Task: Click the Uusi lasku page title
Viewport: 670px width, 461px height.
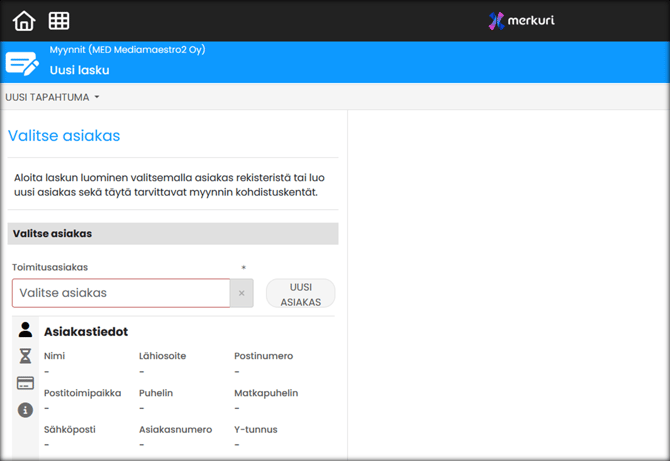Action: (79, 70)
